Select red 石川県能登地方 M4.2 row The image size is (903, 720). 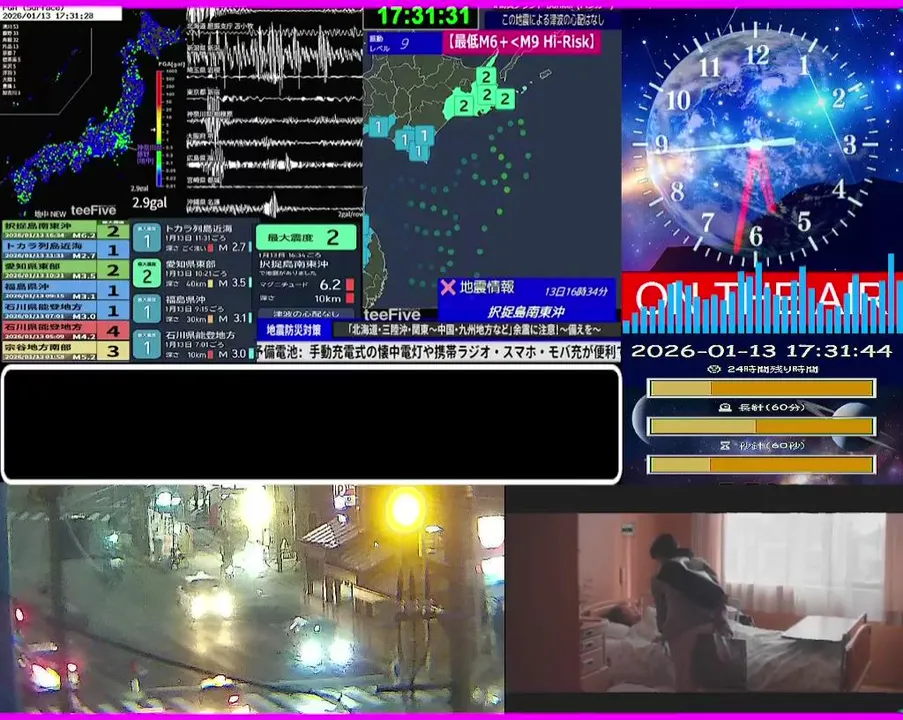click(65, 331)
